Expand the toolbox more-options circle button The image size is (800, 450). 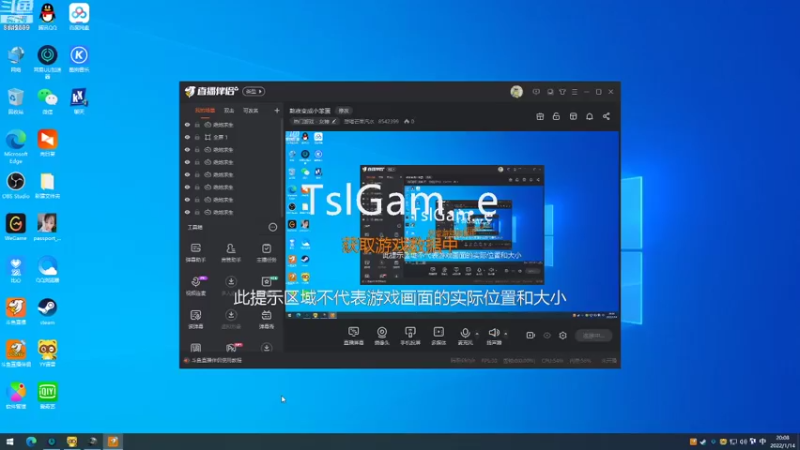273,227
